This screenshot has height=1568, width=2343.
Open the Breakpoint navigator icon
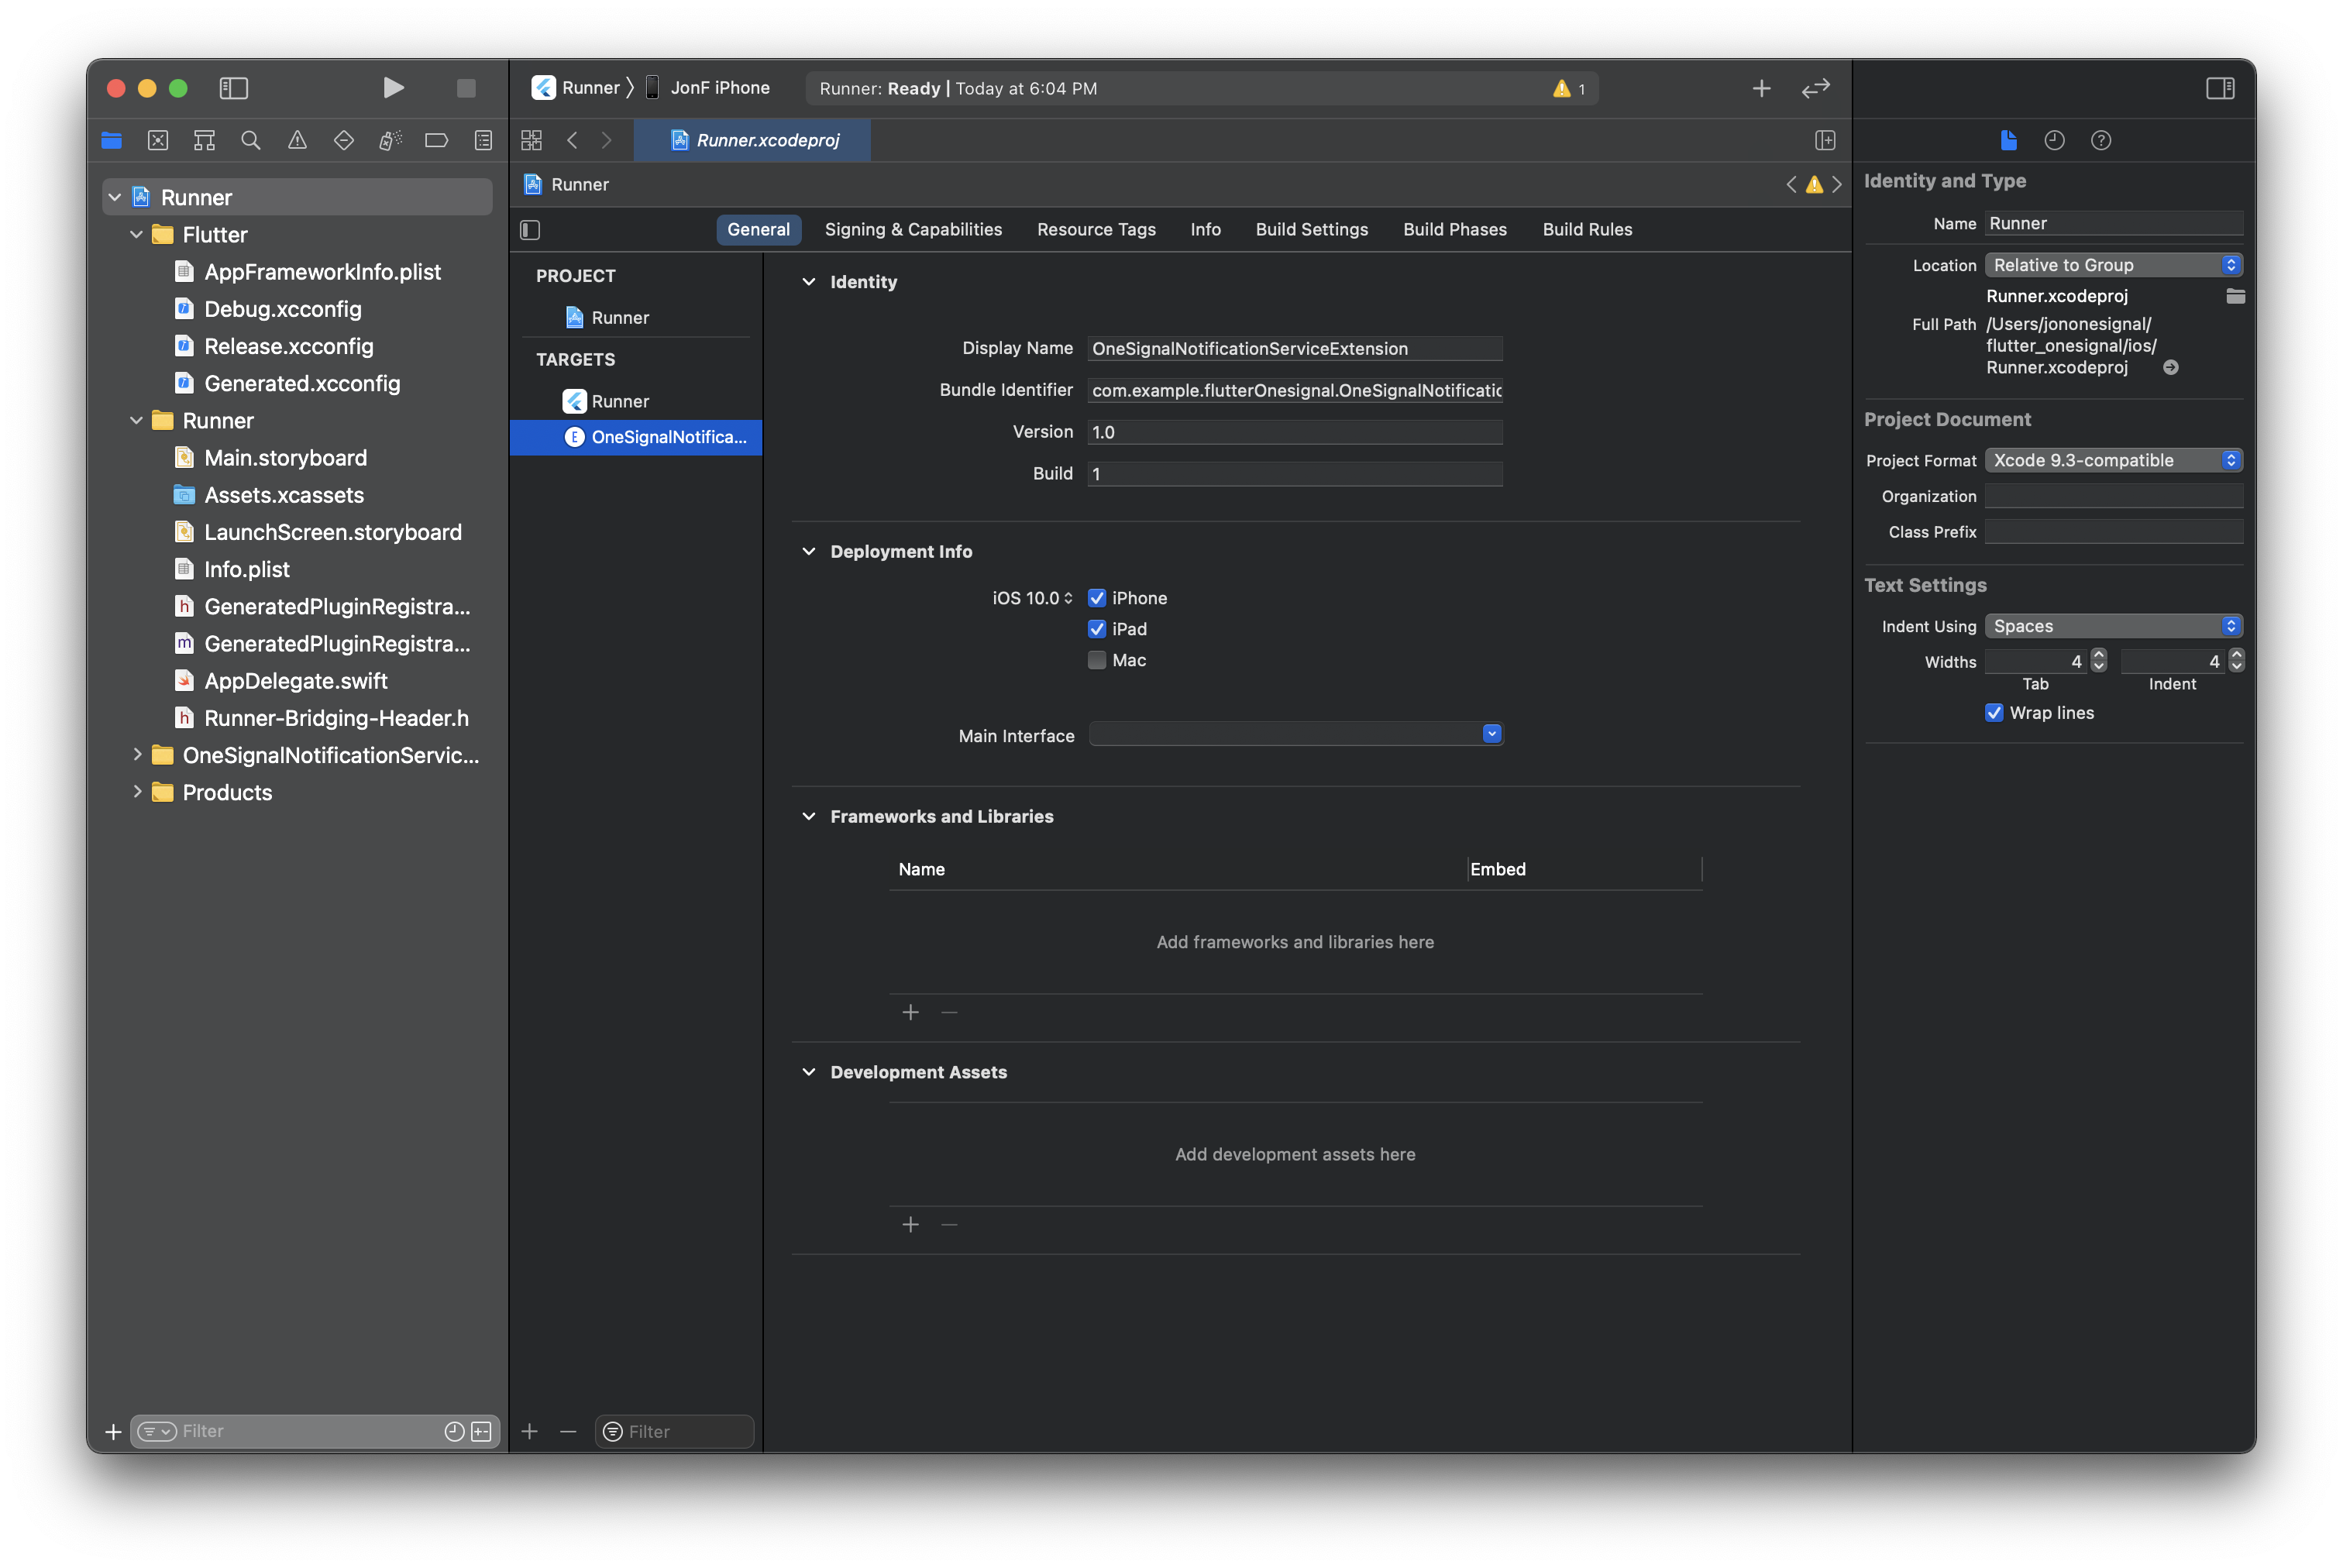tap(437, 140)
